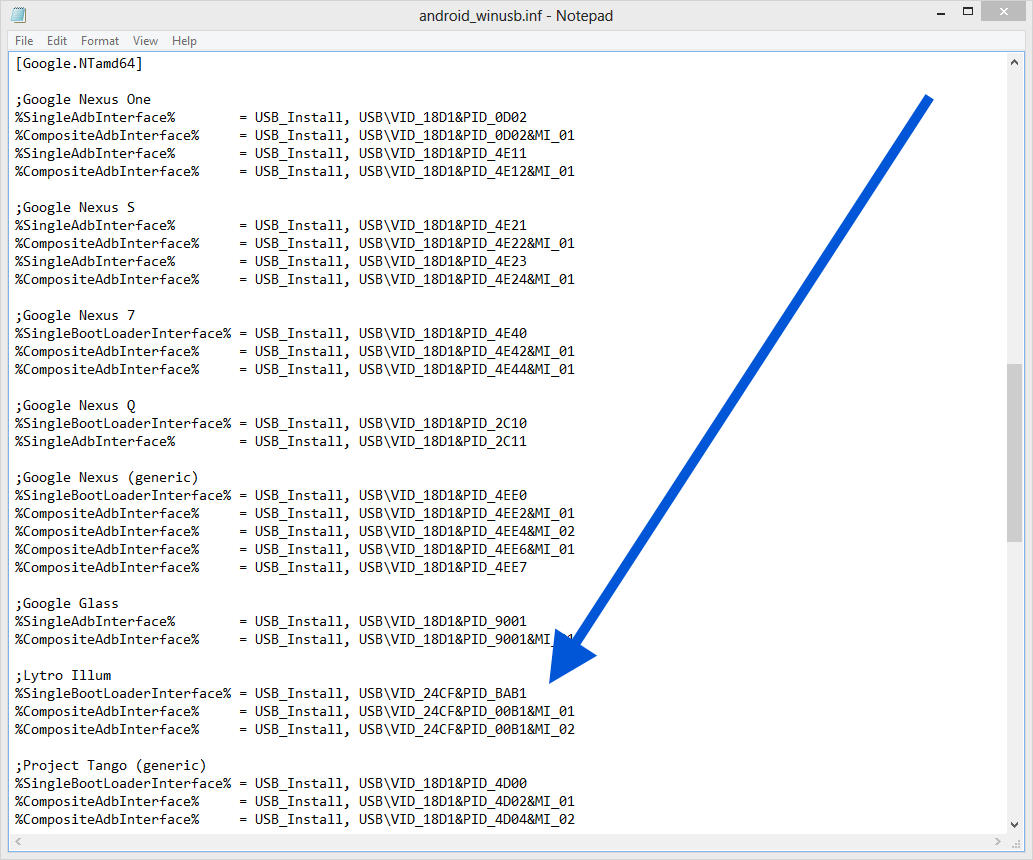Click the line containing PID_4E42&MI_01

tap(294, 351)
